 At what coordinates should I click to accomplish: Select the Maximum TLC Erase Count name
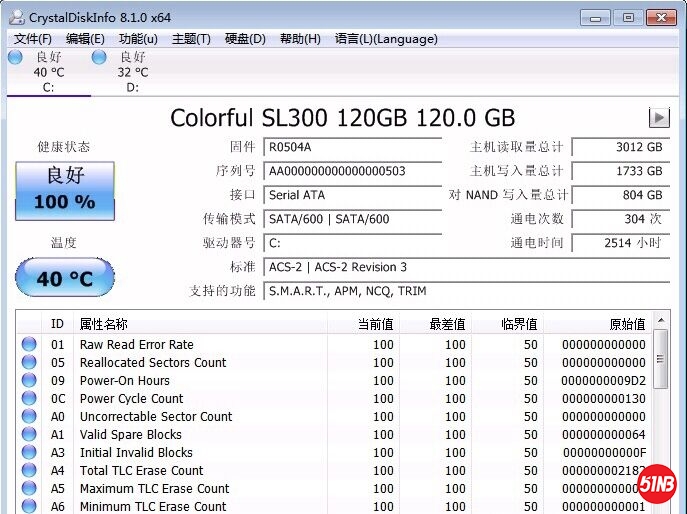coord(154,488)
